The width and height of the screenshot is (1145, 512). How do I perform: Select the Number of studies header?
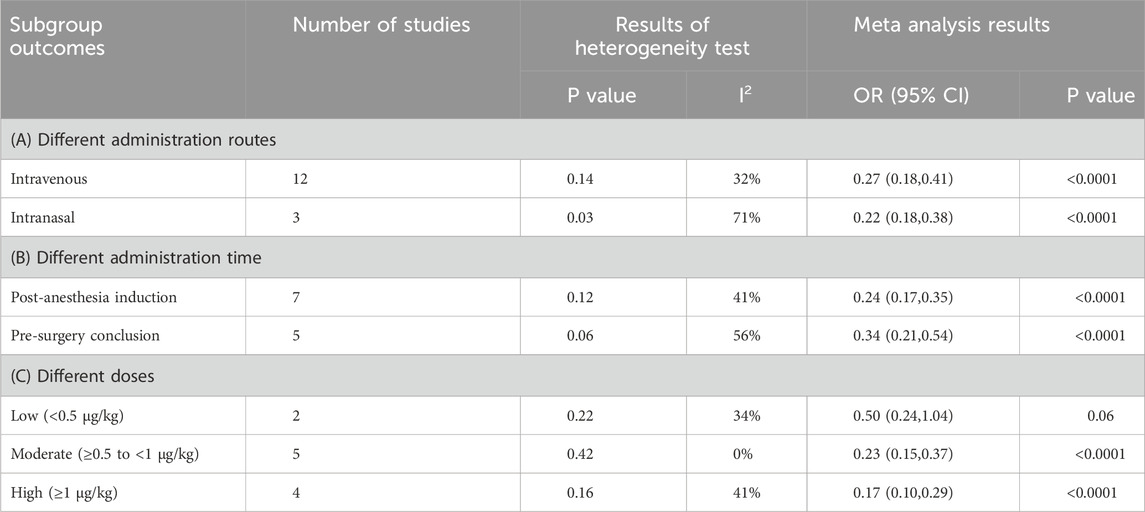[381, 26]
